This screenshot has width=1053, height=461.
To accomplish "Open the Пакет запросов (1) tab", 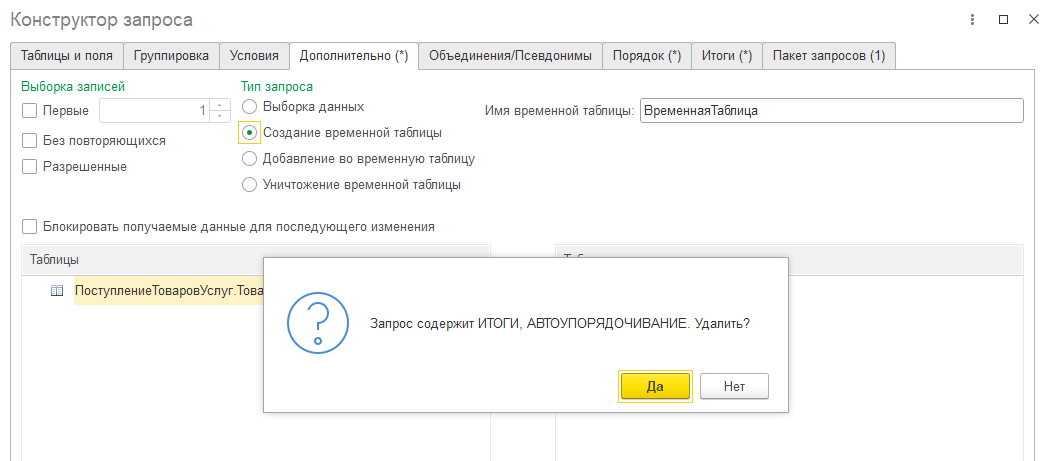I will [829, 56].
